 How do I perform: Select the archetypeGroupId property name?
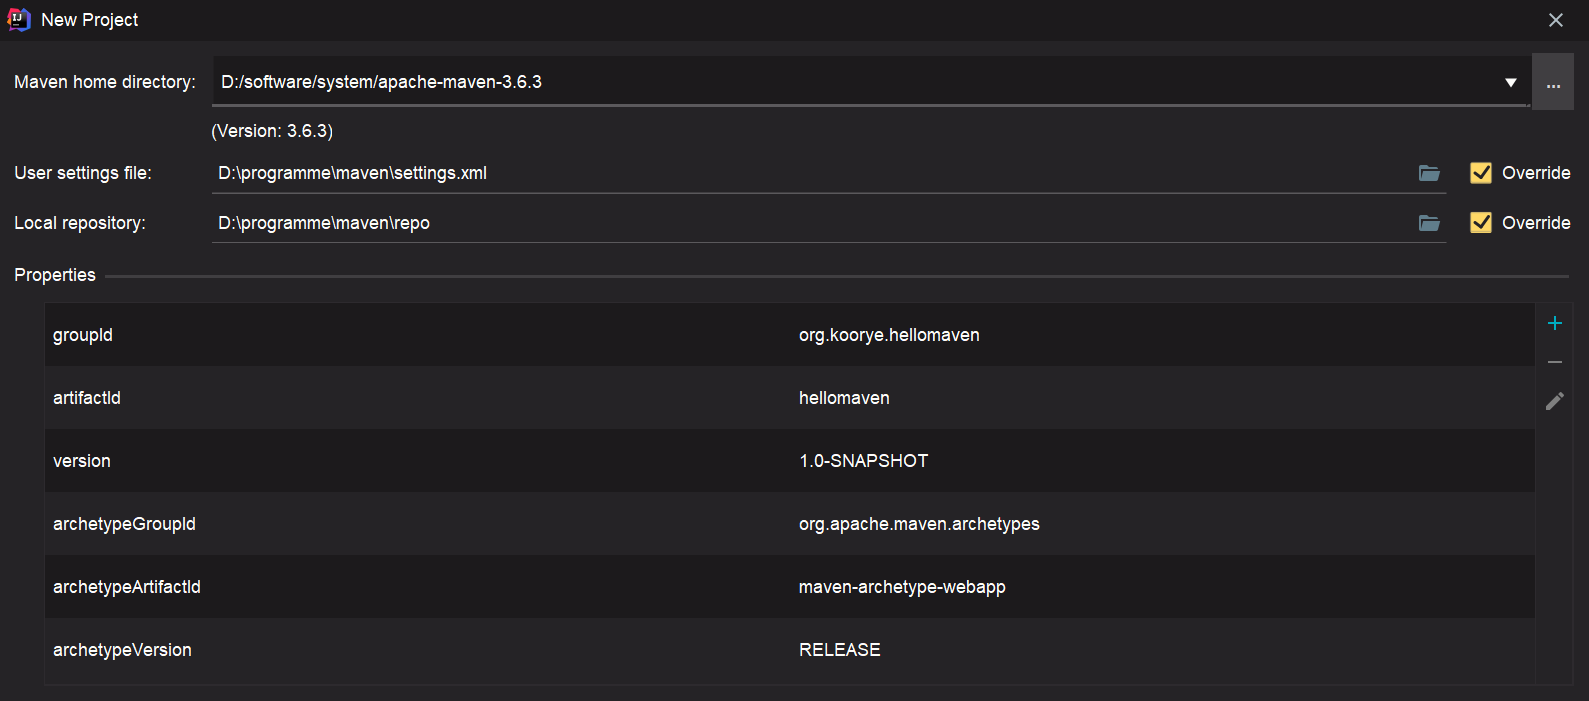pos(124,524)
